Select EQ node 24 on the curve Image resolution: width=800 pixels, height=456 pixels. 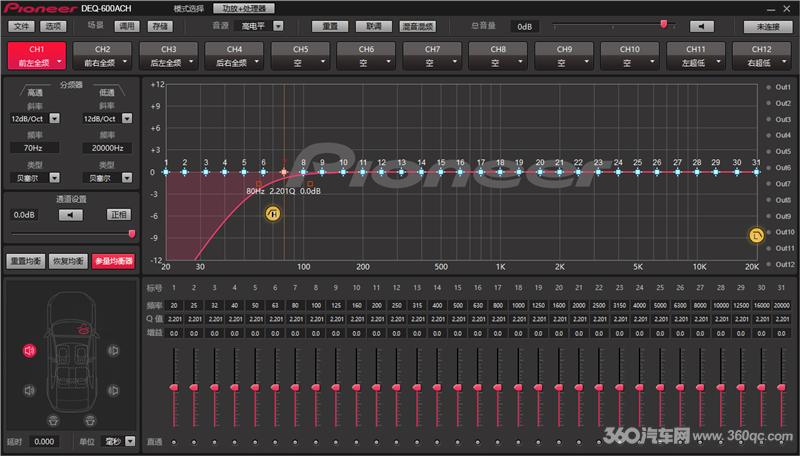(x=618, y=172)
